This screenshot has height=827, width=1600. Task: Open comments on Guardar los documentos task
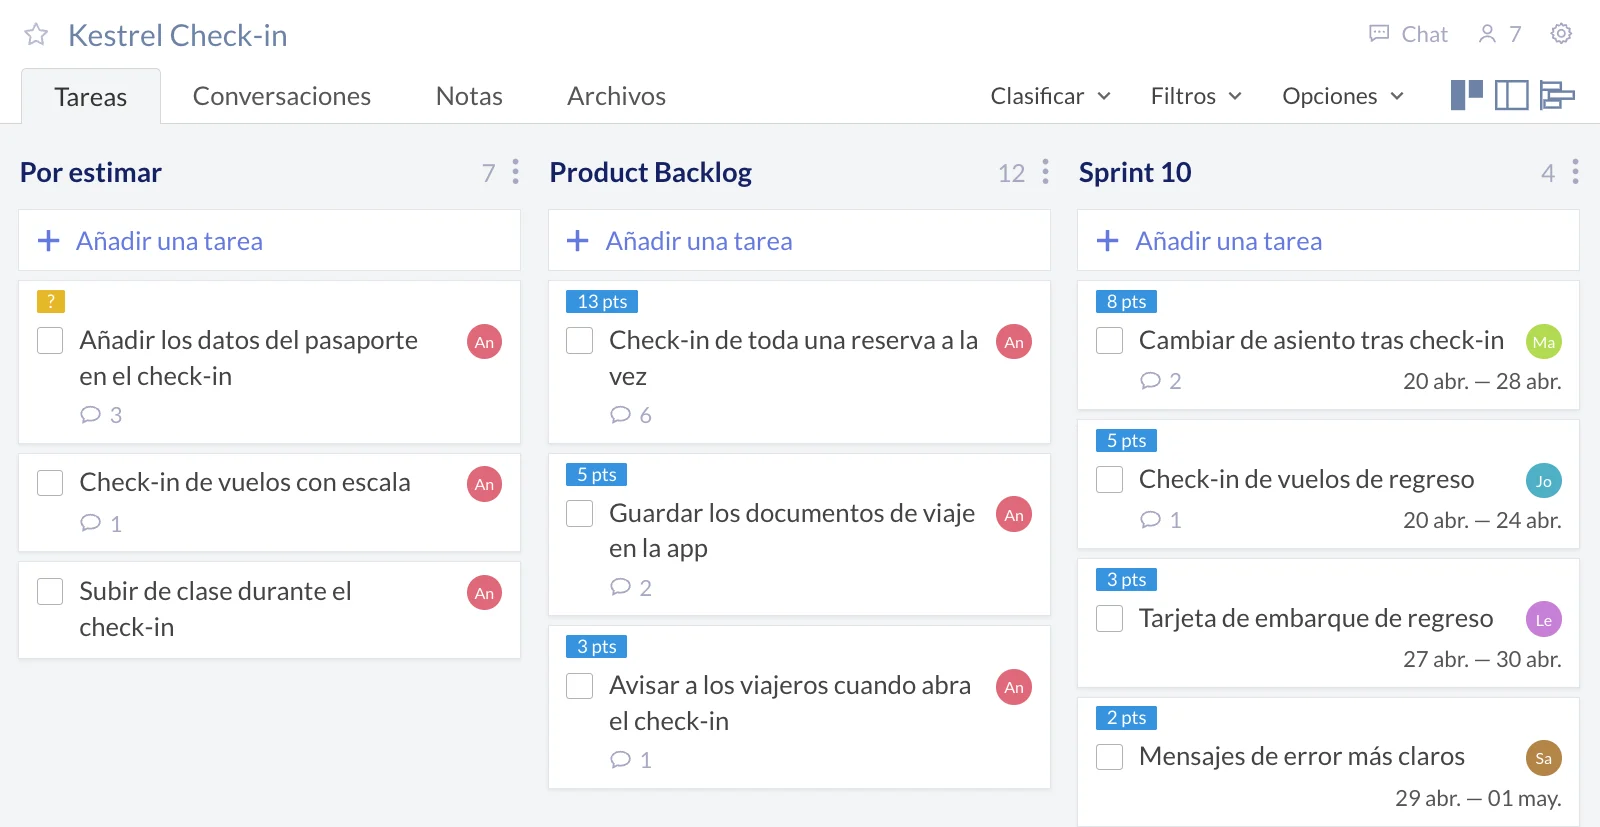(631, 588)
